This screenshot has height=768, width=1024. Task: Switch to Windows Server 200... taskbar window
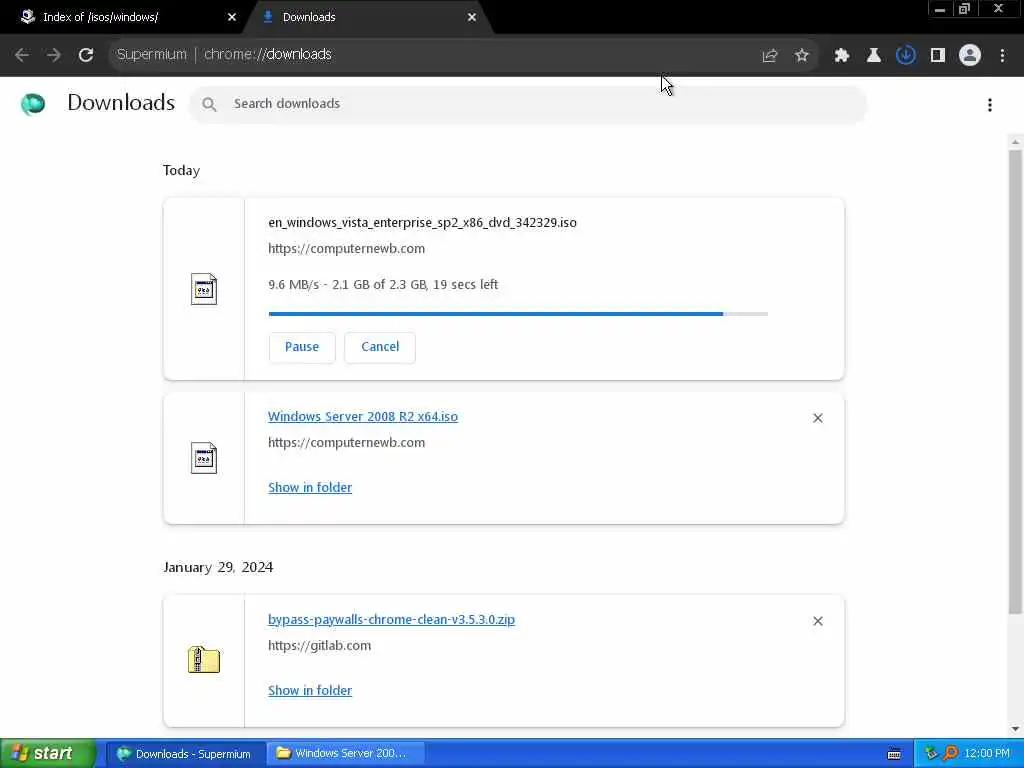345,754
